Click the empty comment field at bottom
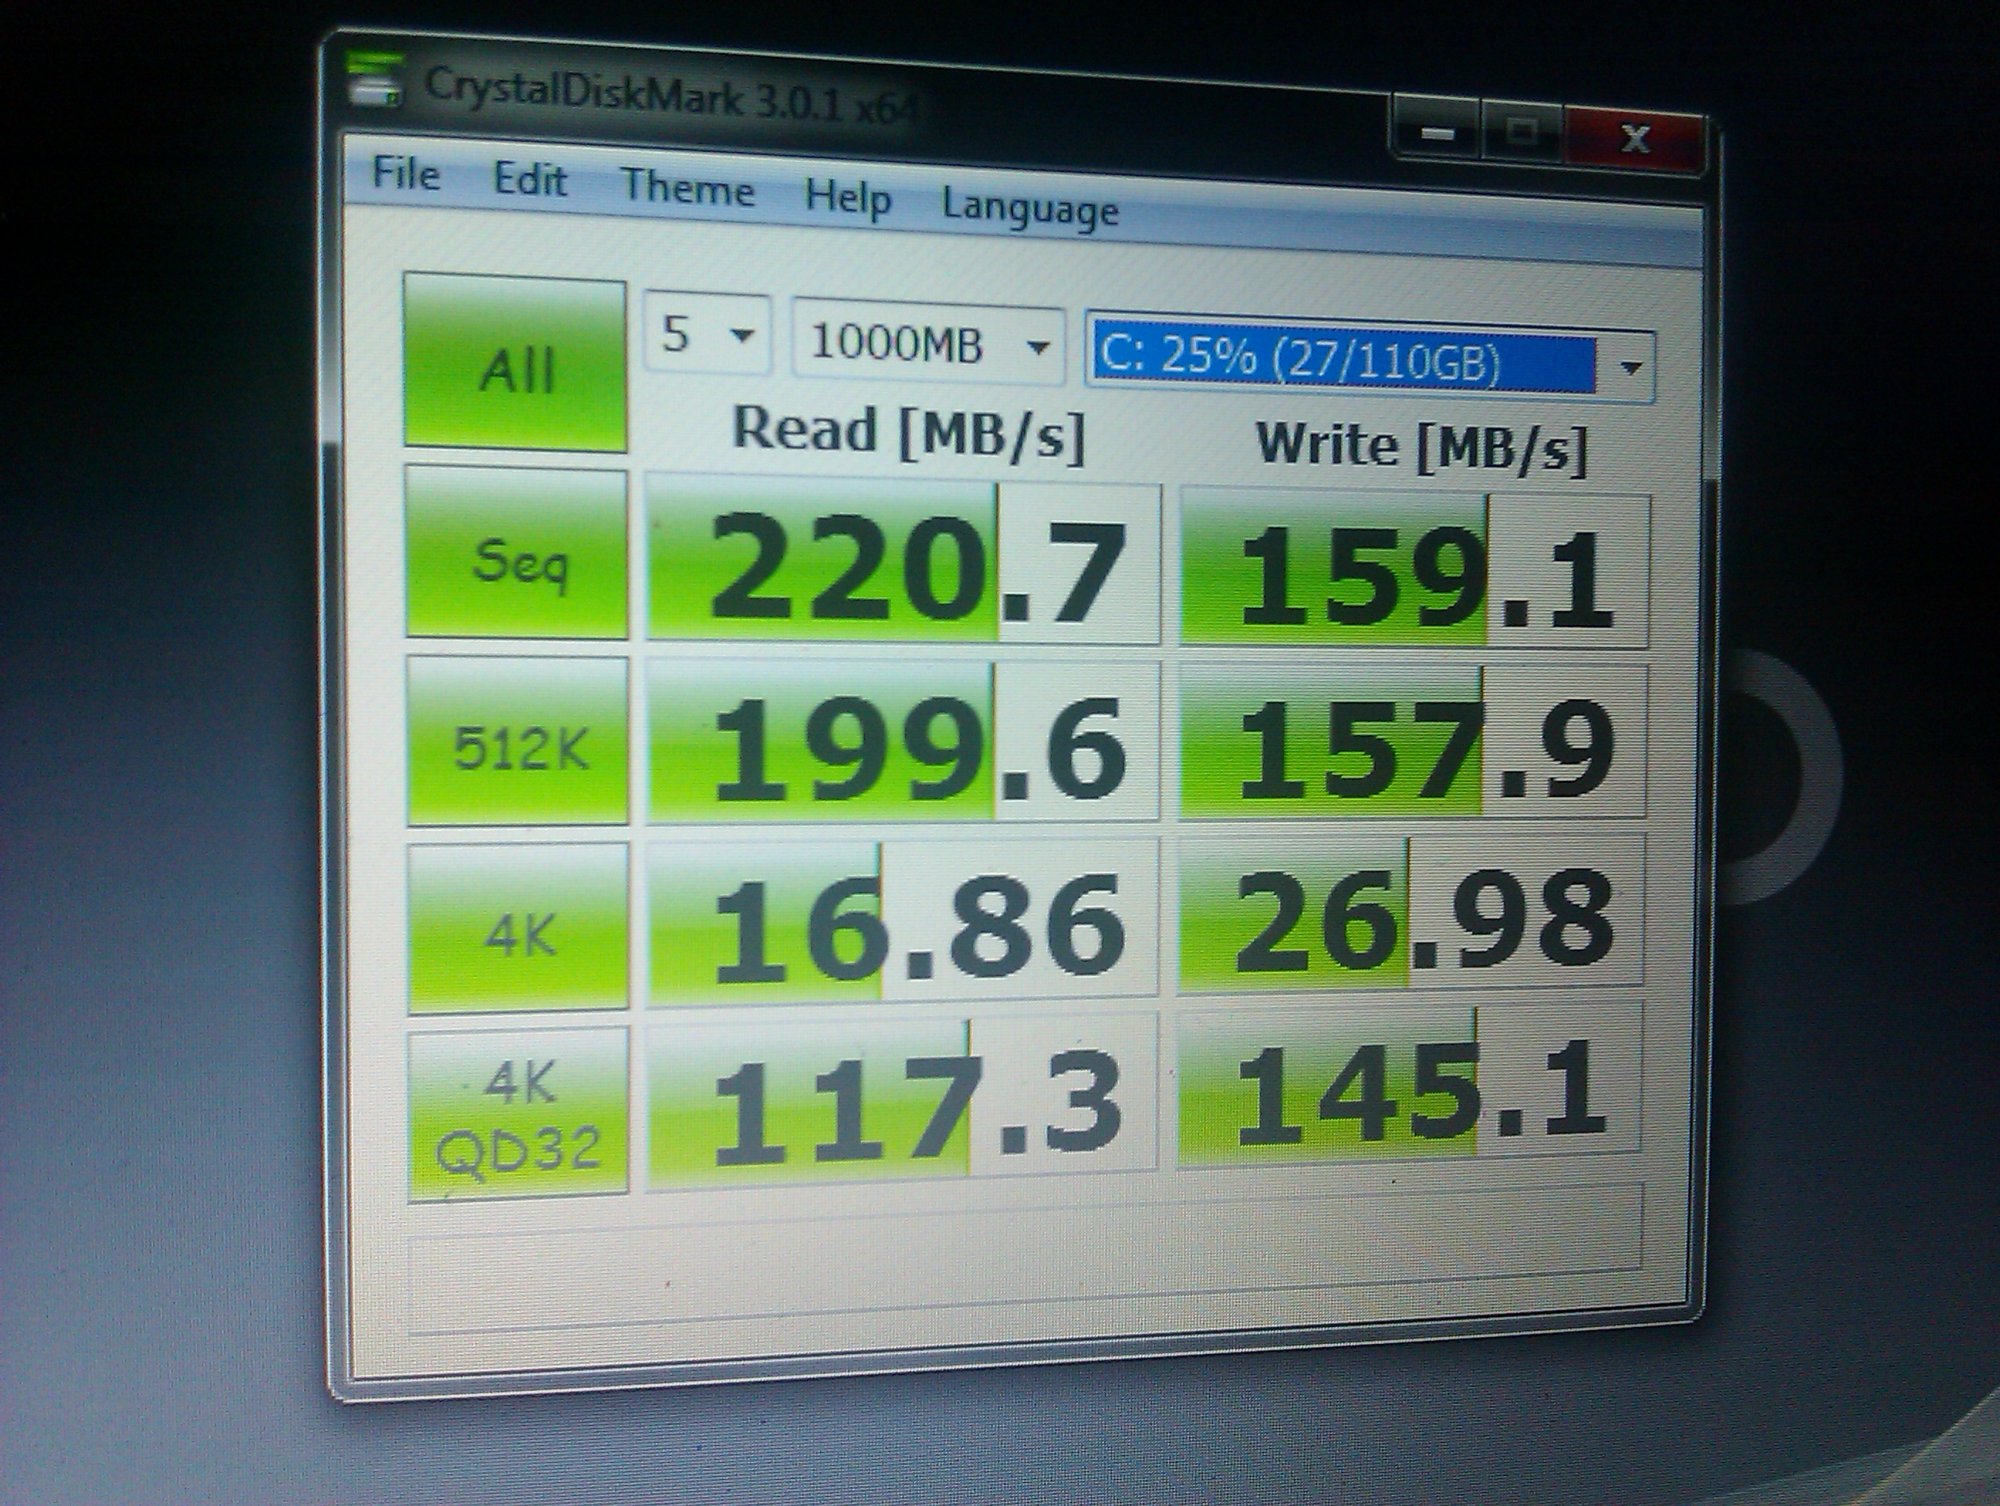The width and height of the screenshot is (2000, 1506). (1025, 1260)
